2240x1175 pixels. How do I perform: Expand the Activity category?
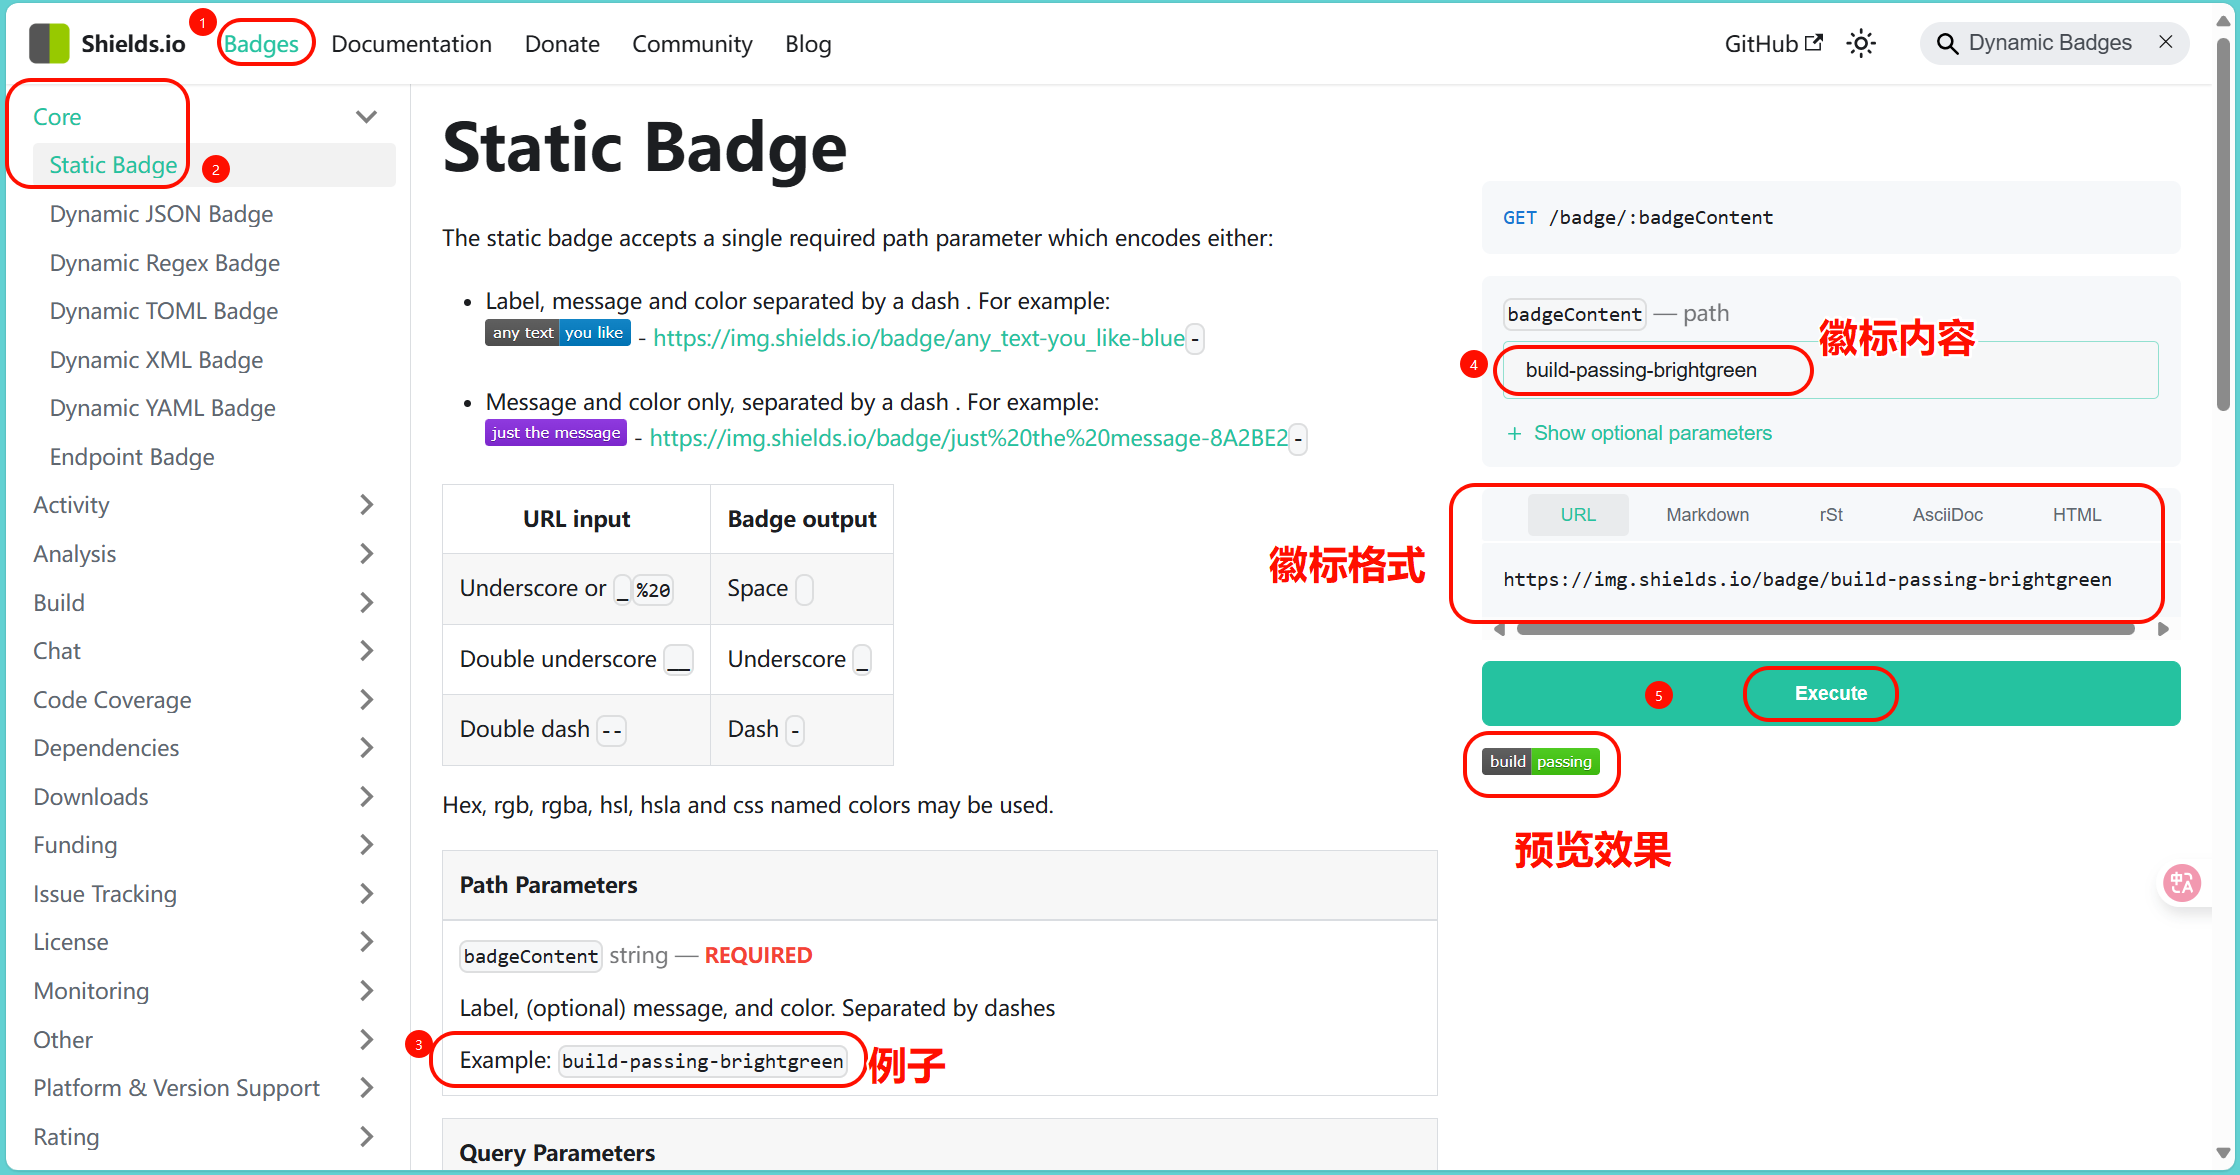point(366,505)
